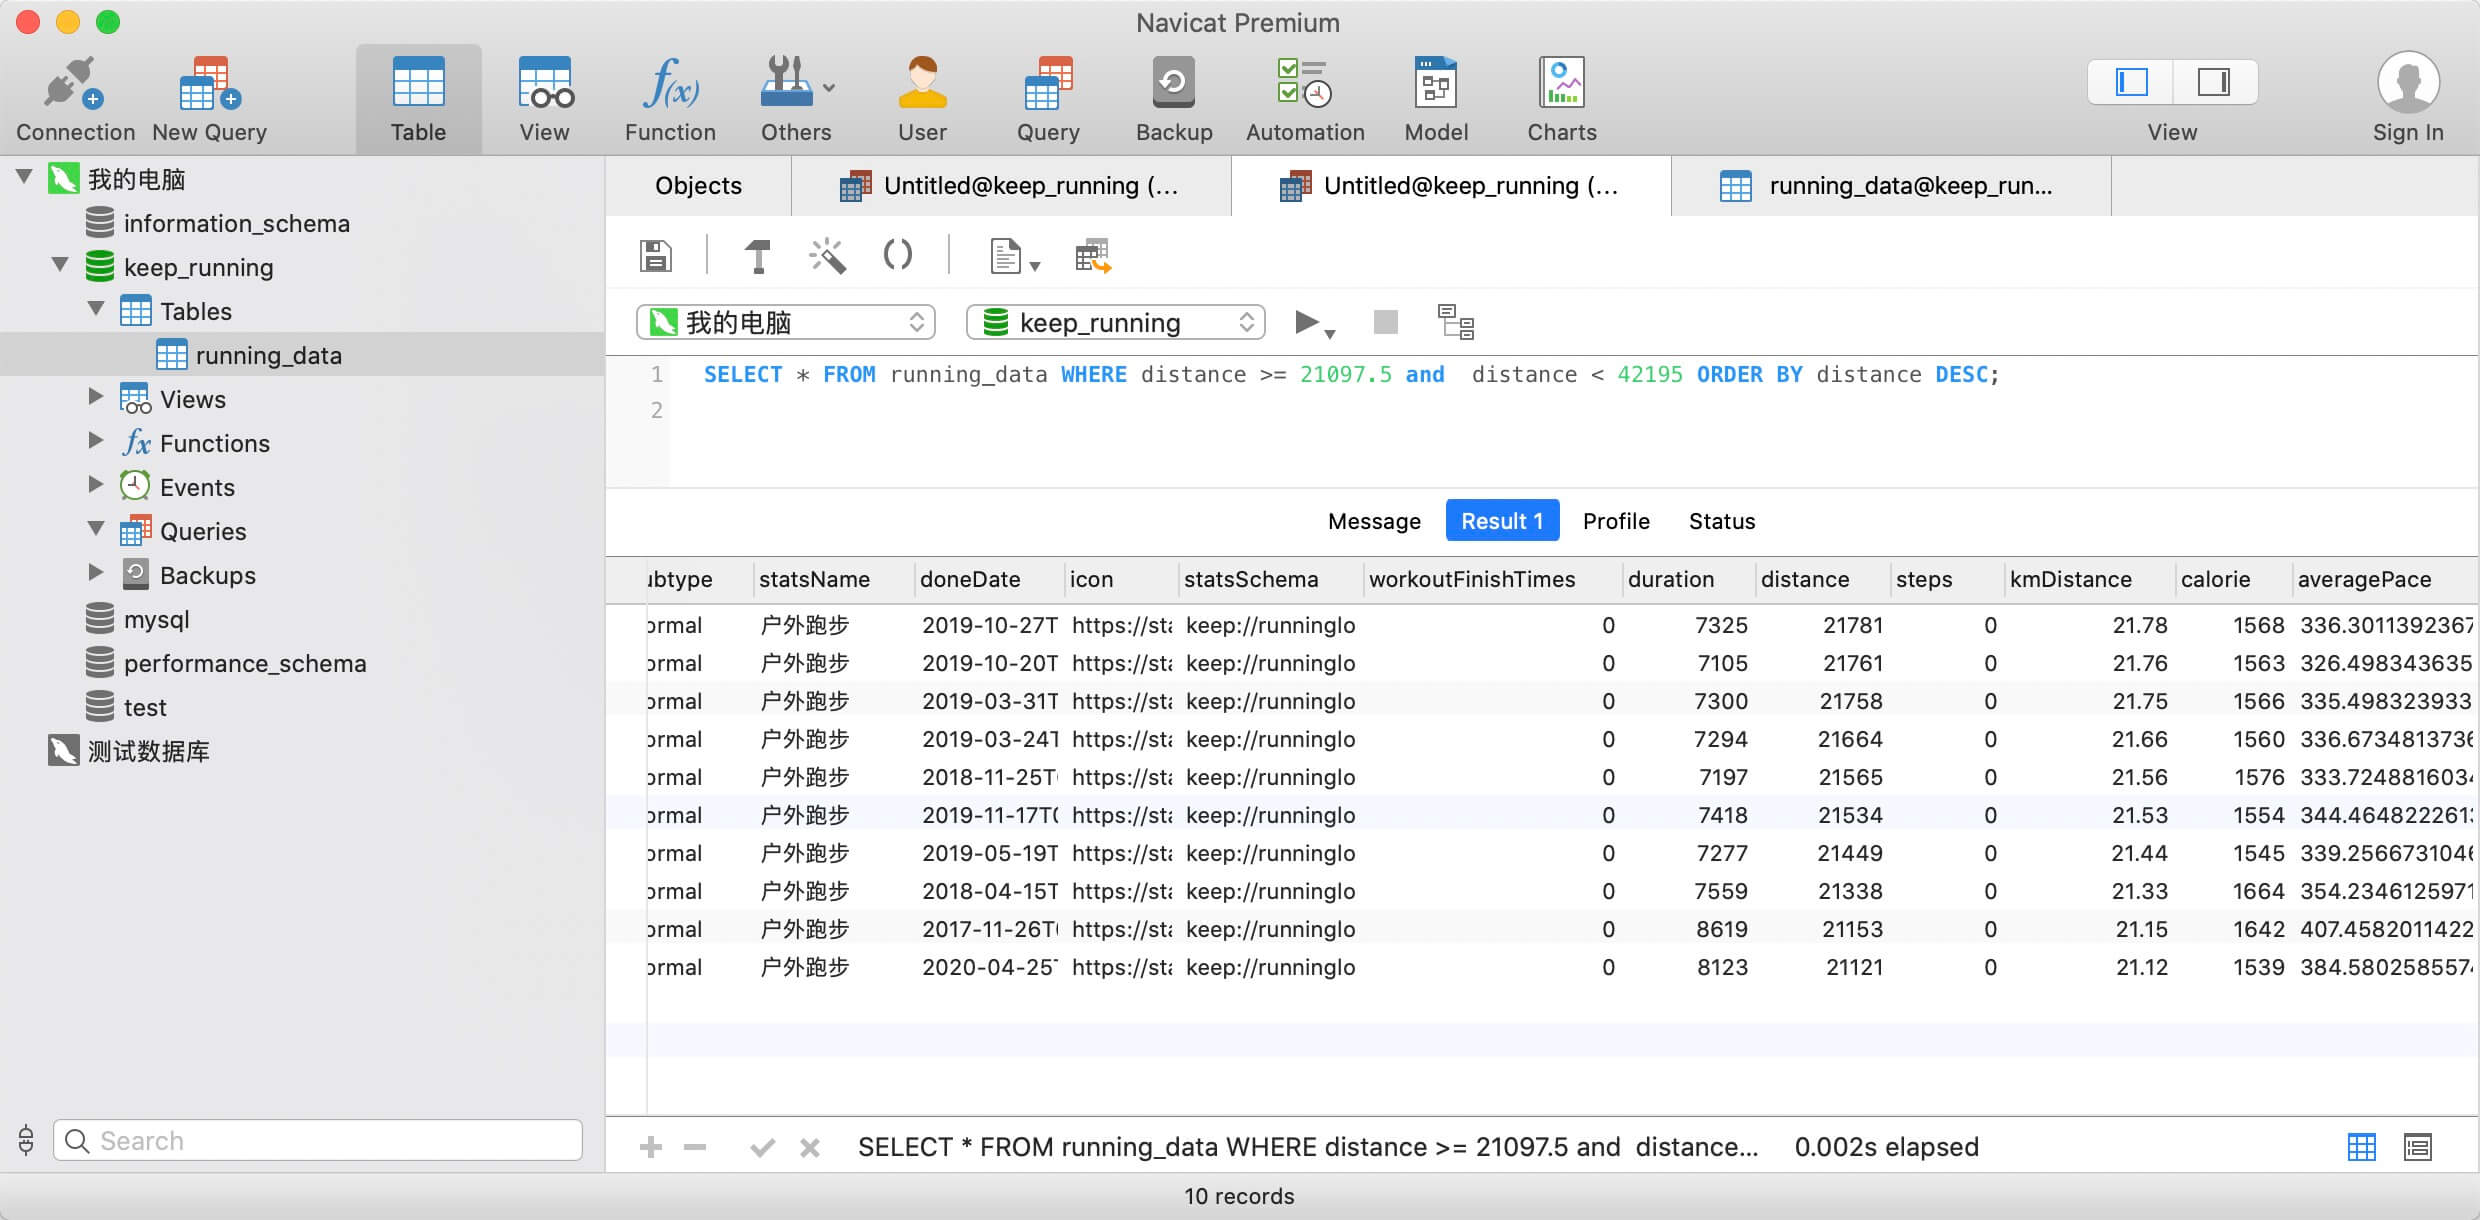This screenshot has width=2480, height=1220.
Task: Switch to first Untitled@keep_running query tab
Action: click(x=1011, y=186)
